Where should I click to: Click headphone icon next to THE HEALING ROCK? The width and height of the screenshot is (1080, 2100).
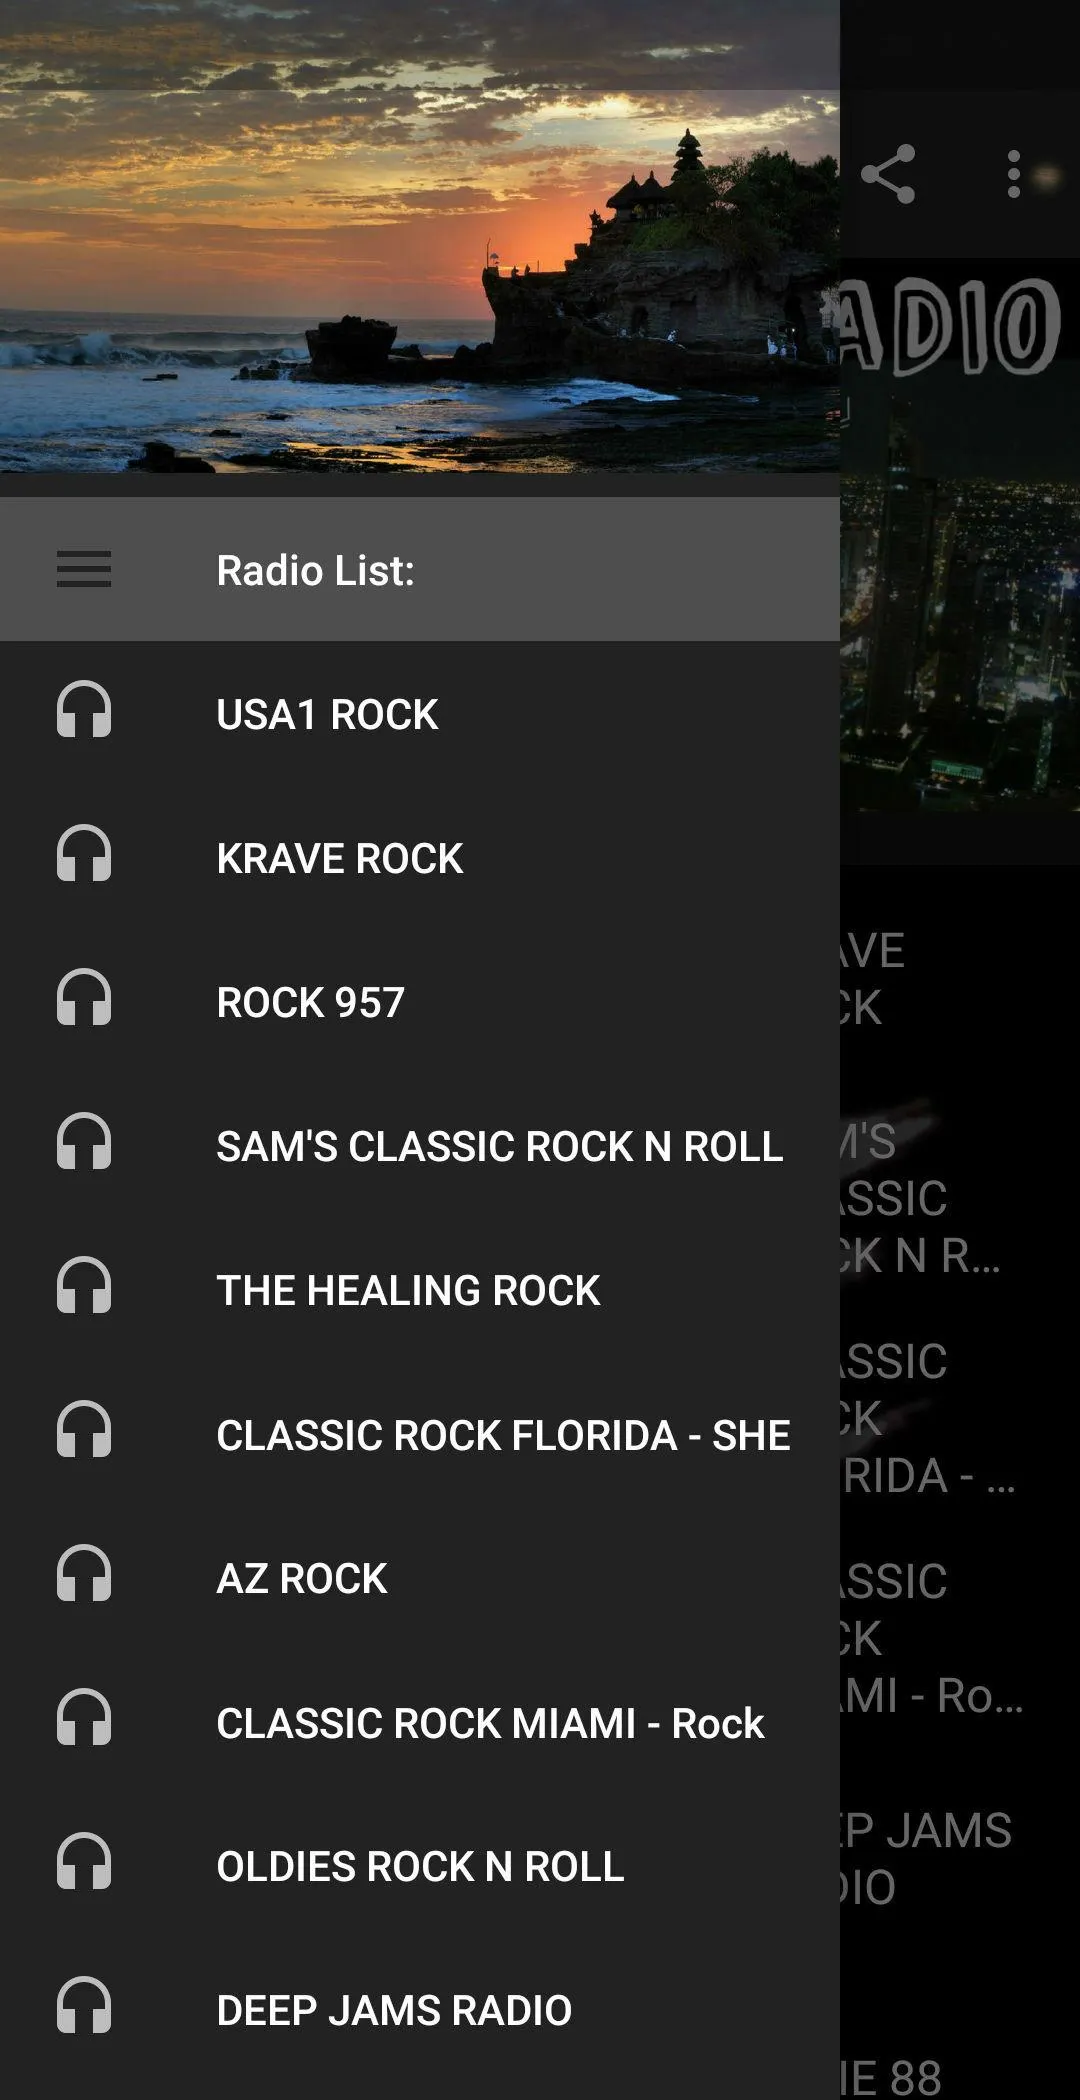(84, 1285)
